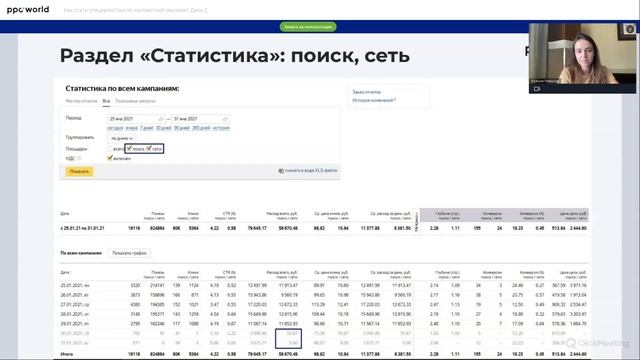Screen dimensions: 640x360
Task: Choose the '30 дней' period link
Action: pos(163,128)
